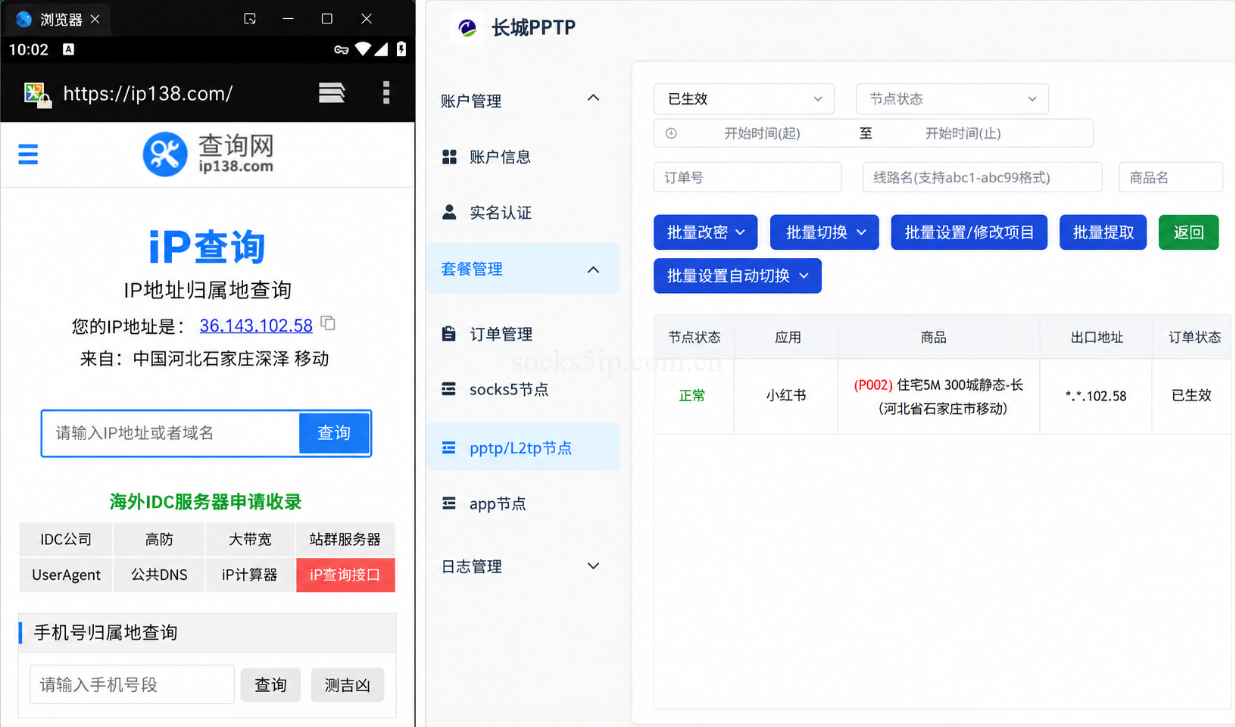Image resolution: width=1235 pixels, height=727 pixels.
Task: Click the Wi-Fi icon in phone status bar
Action: [363, 49]
